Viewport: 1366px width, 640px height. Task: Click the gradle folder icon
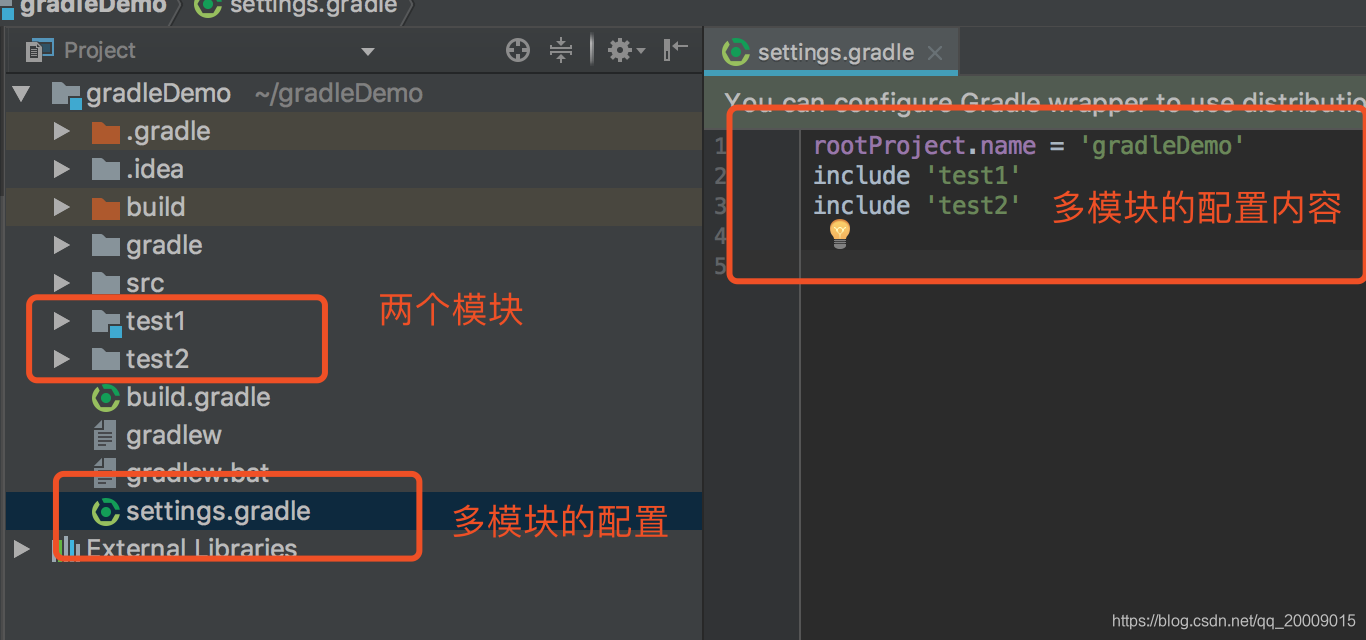pos(105,245)
